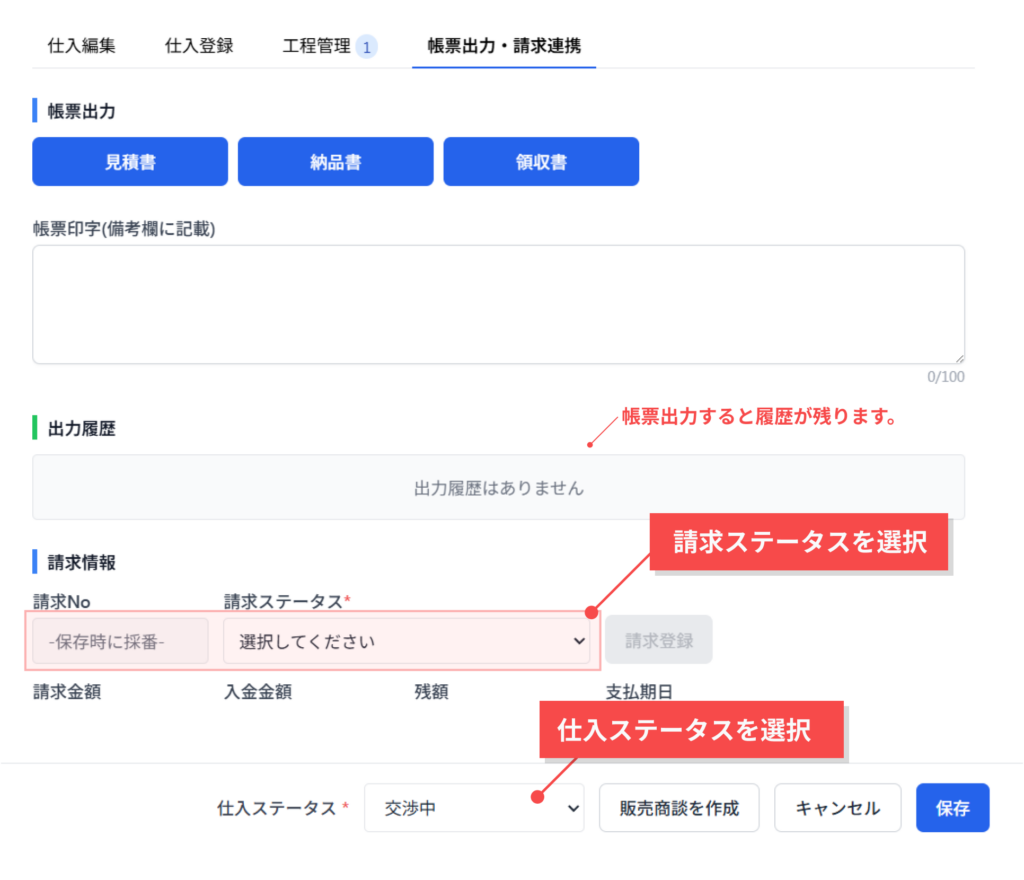This screenshot has width=1024, height=880.
Task: Open the 請求ステータス dropdown
Action: [406, 641]
